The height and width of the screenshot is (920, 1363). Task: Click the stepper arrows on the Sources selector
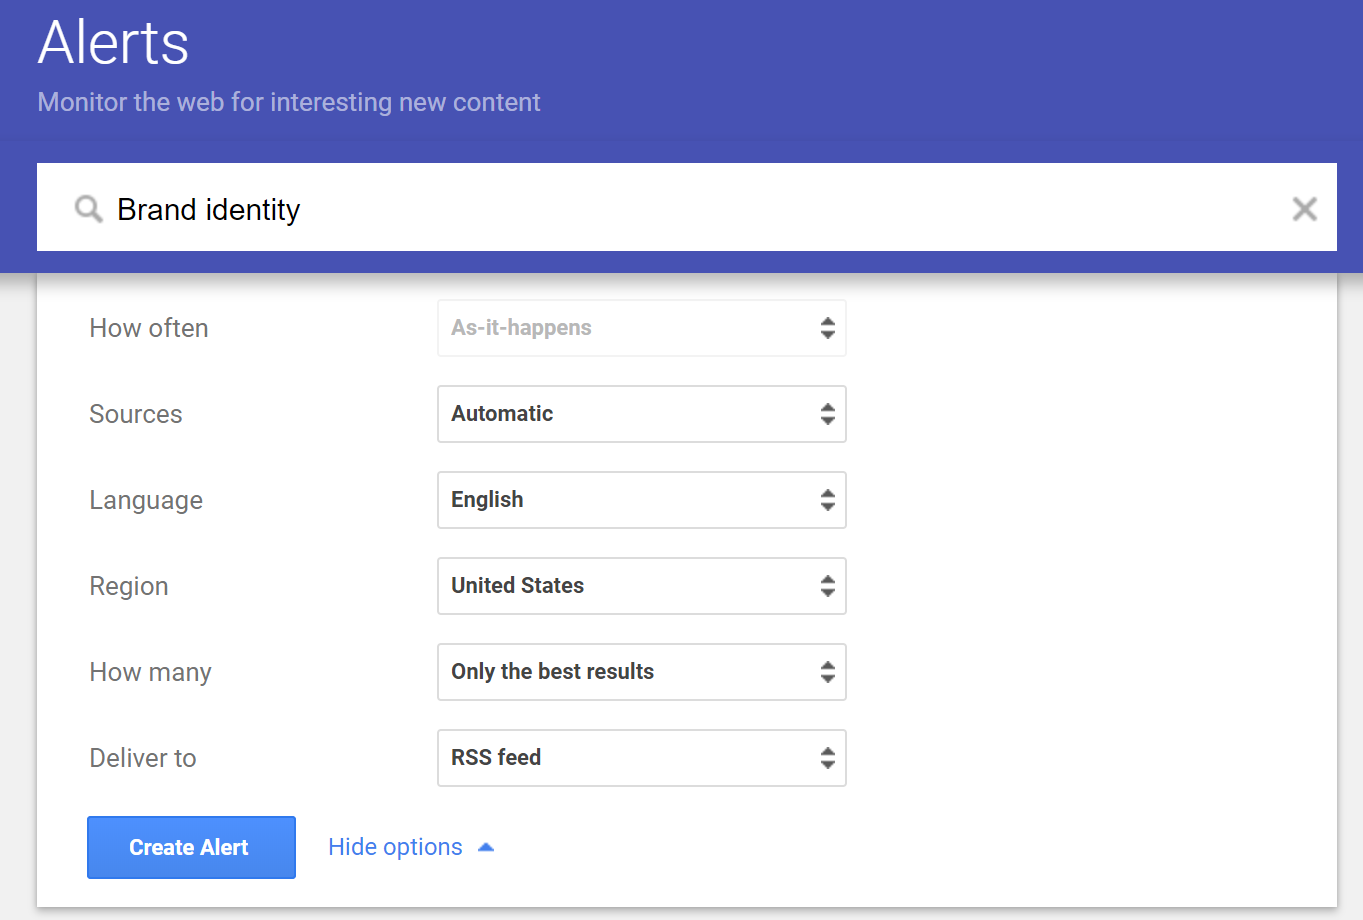828,413
